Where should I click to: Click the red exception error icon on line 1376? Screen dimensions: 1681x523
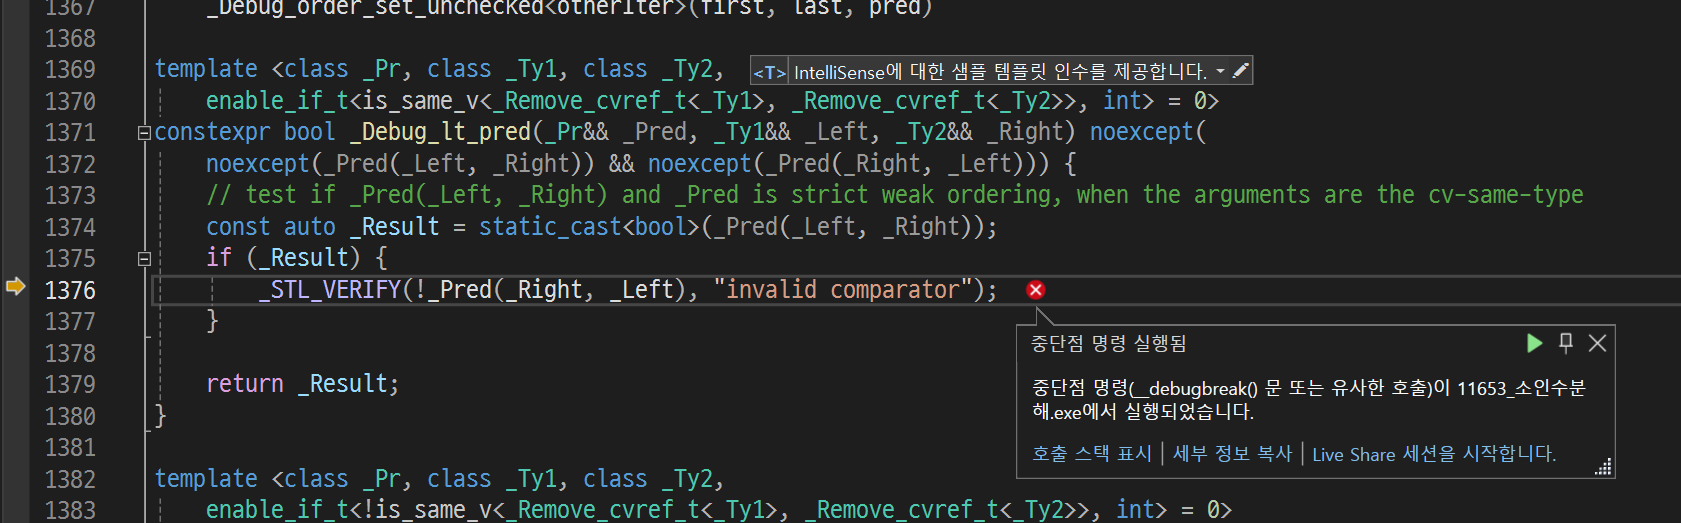coord(1036,290)
